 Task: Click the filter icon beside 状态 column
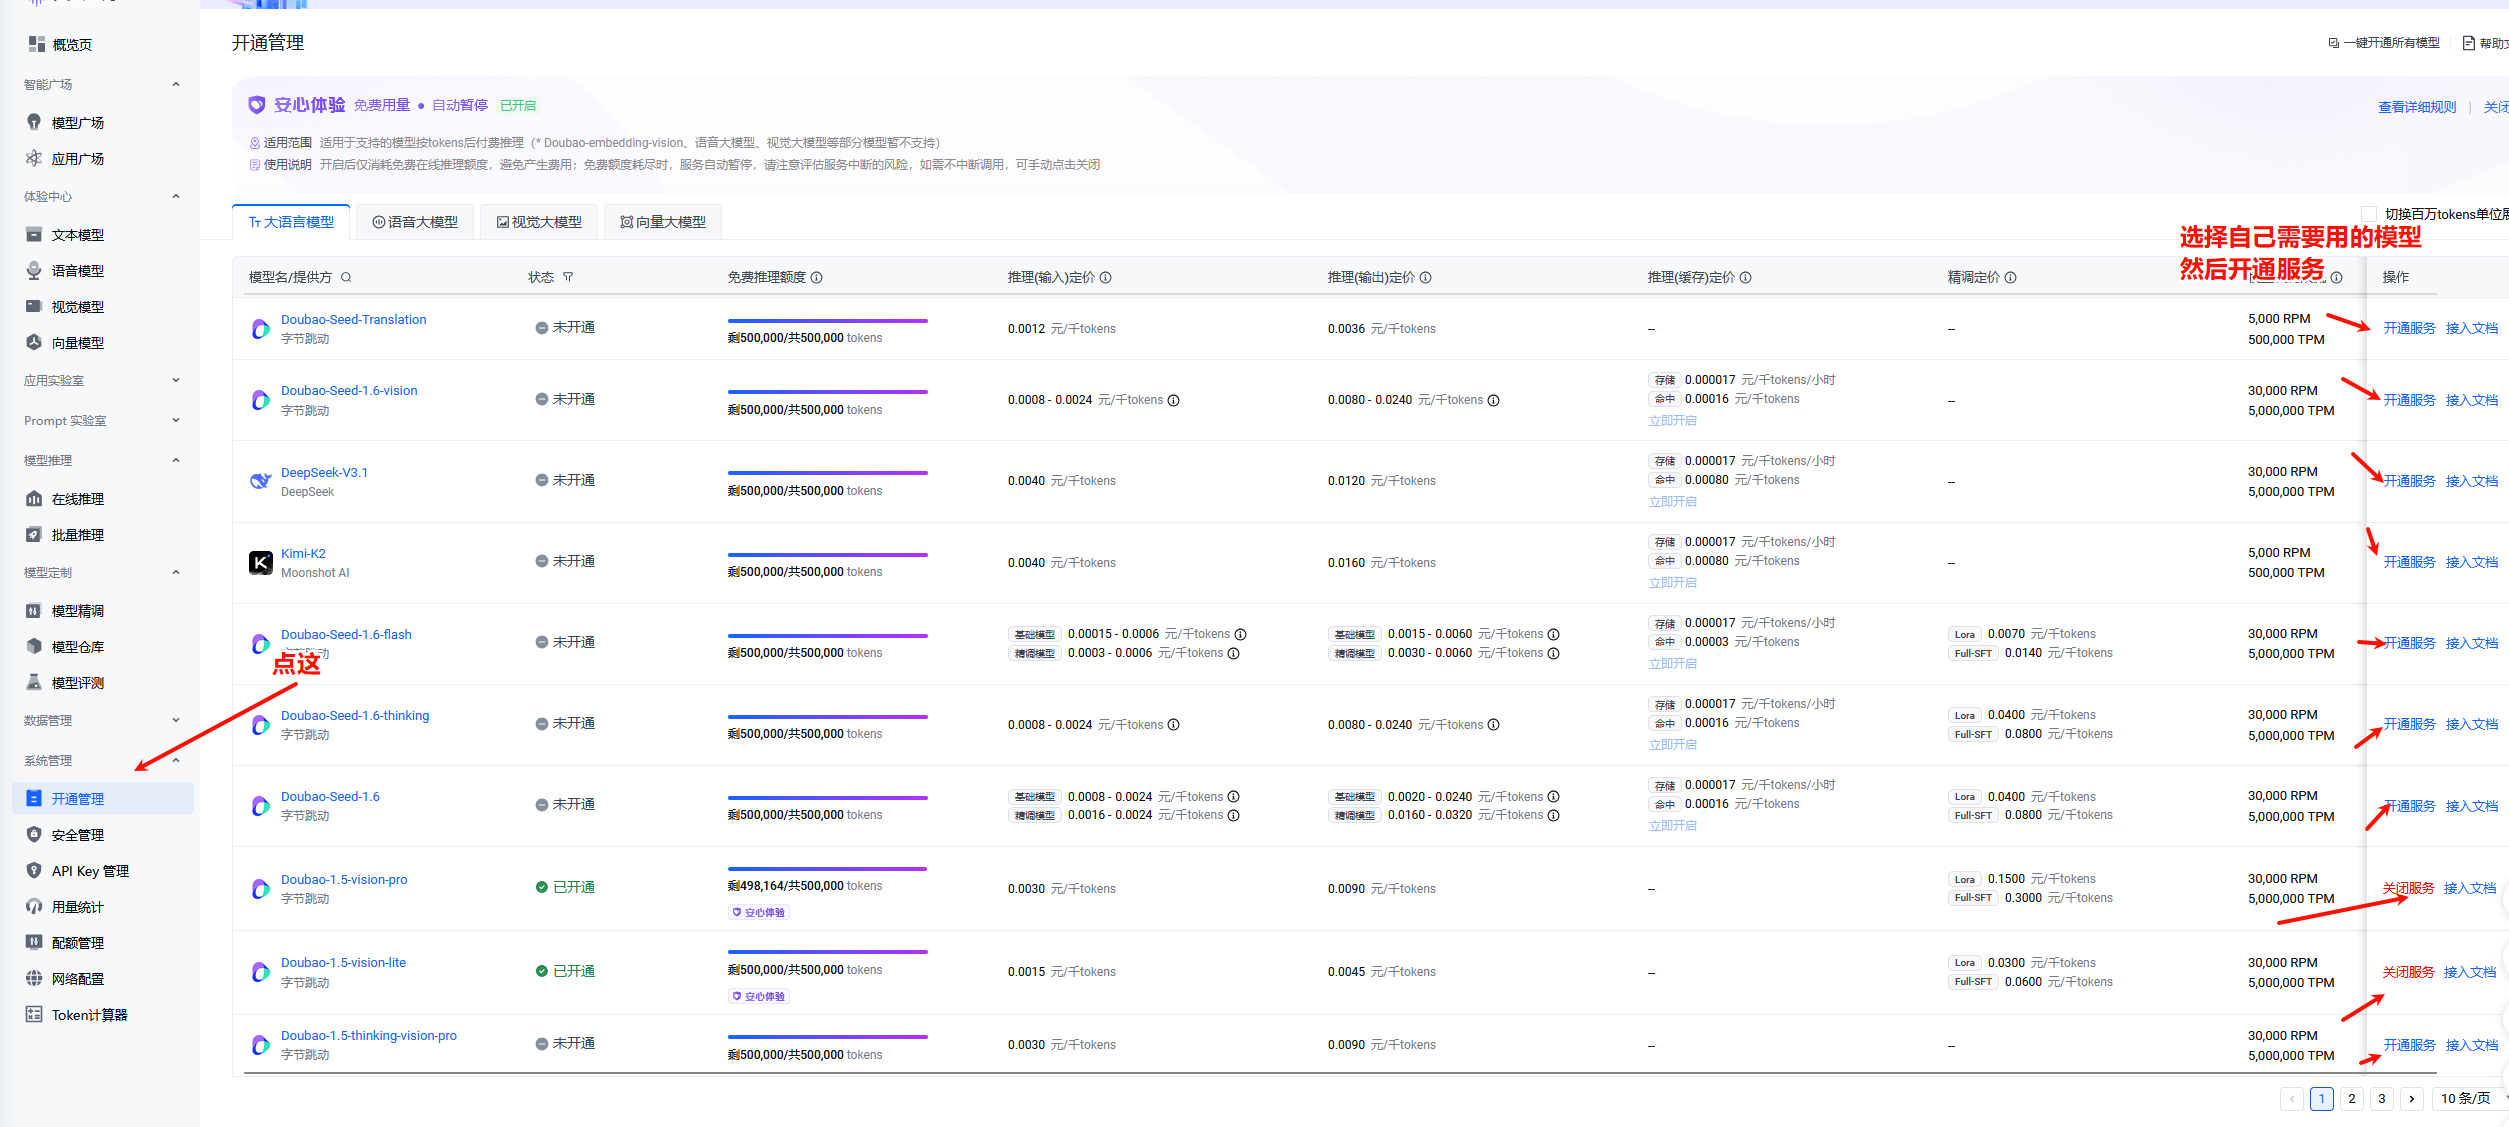[568, 278]
